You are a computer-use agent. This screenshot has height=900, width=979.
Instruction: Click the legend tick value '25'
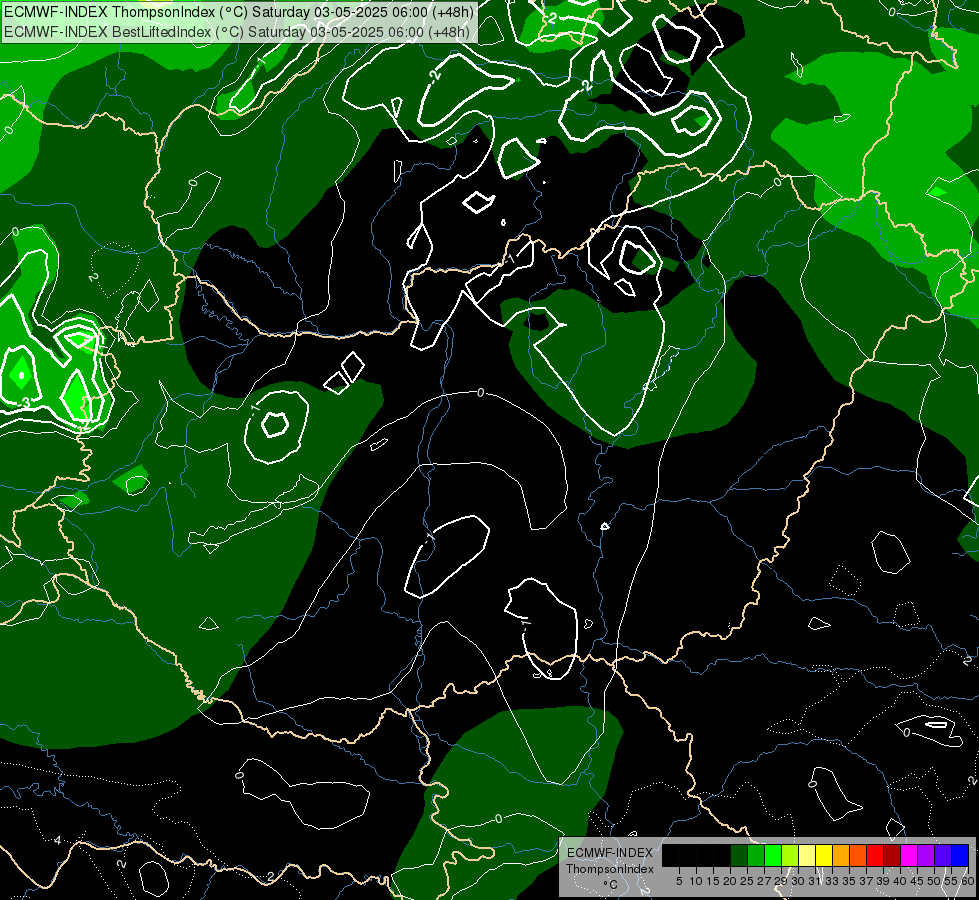pos(747,881)
